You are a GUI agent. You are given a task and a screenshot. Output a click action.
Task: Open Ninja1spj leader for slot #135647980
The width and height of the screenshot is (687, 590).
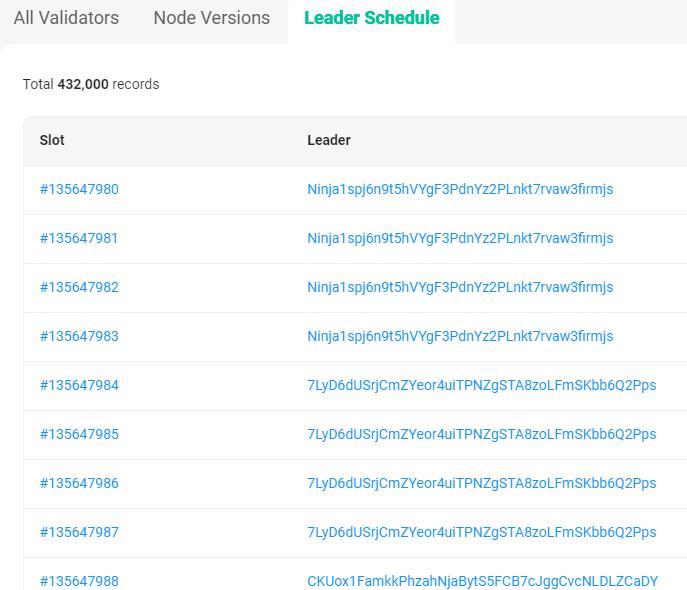pyautogui.click(x=460, y=189)
